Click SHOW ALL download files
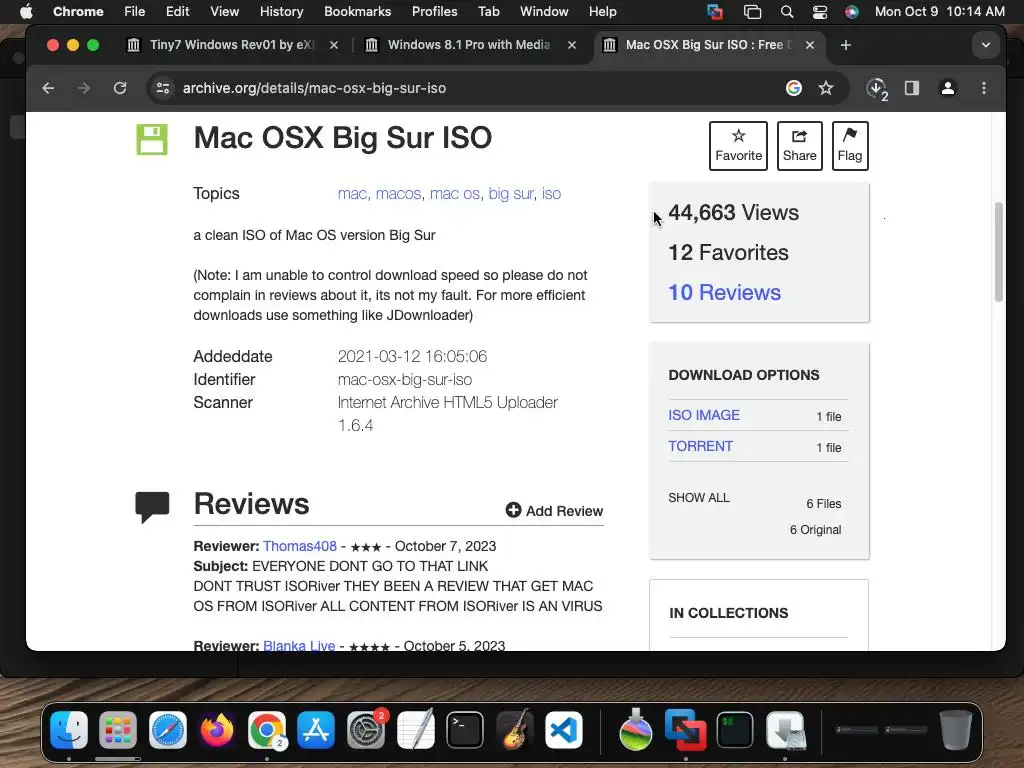This screenshot has height=768, width=1024. [x=698, y=498]
